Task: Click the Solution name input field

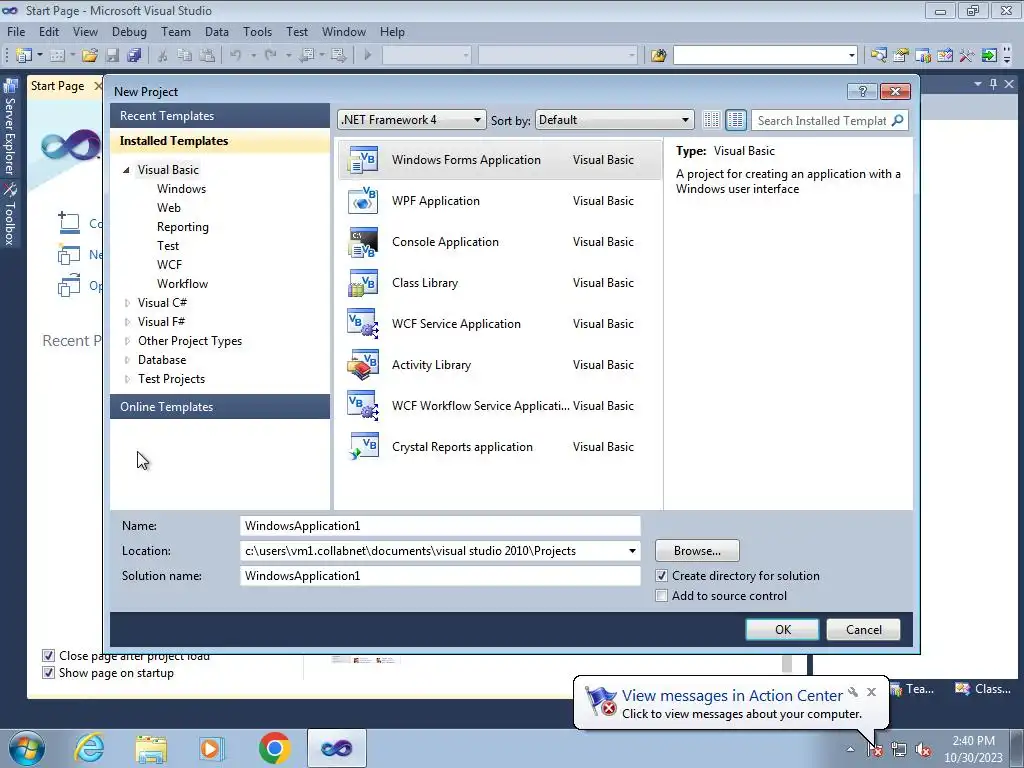Action: click(x=440, y=575)
